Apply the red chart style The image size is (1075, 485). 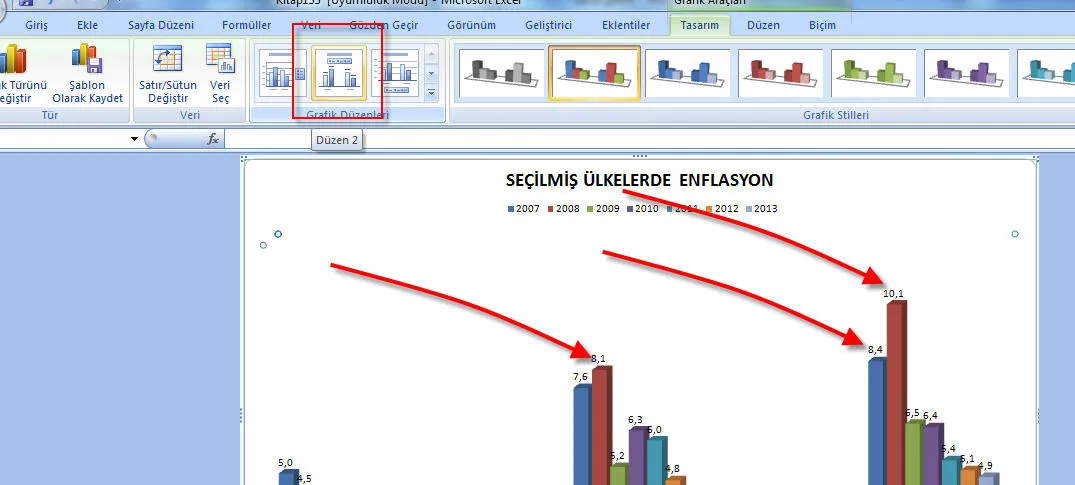pyautogui.click(x=780, y=73)
